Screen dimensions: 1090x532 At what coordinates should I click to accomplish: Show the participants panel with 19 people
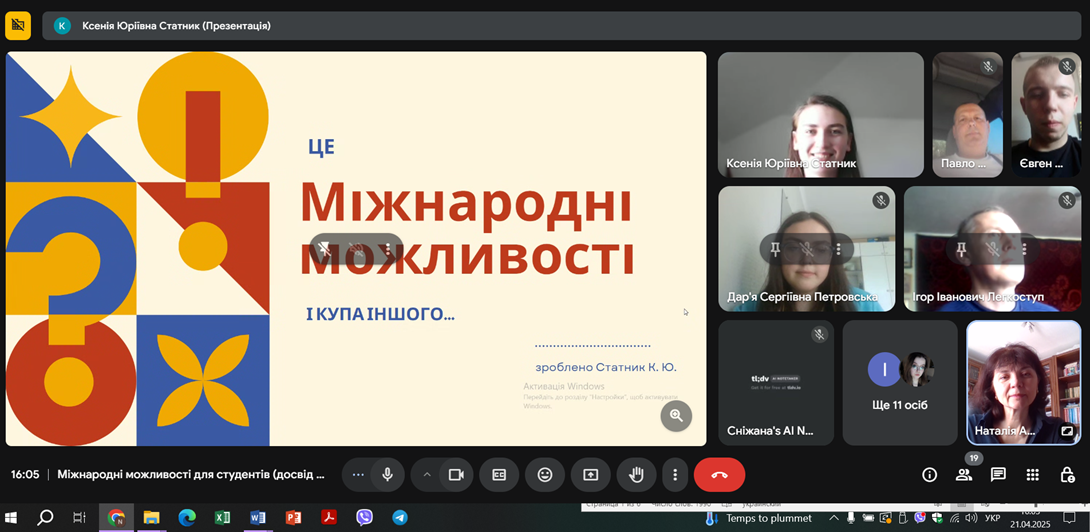pos(963,475)
